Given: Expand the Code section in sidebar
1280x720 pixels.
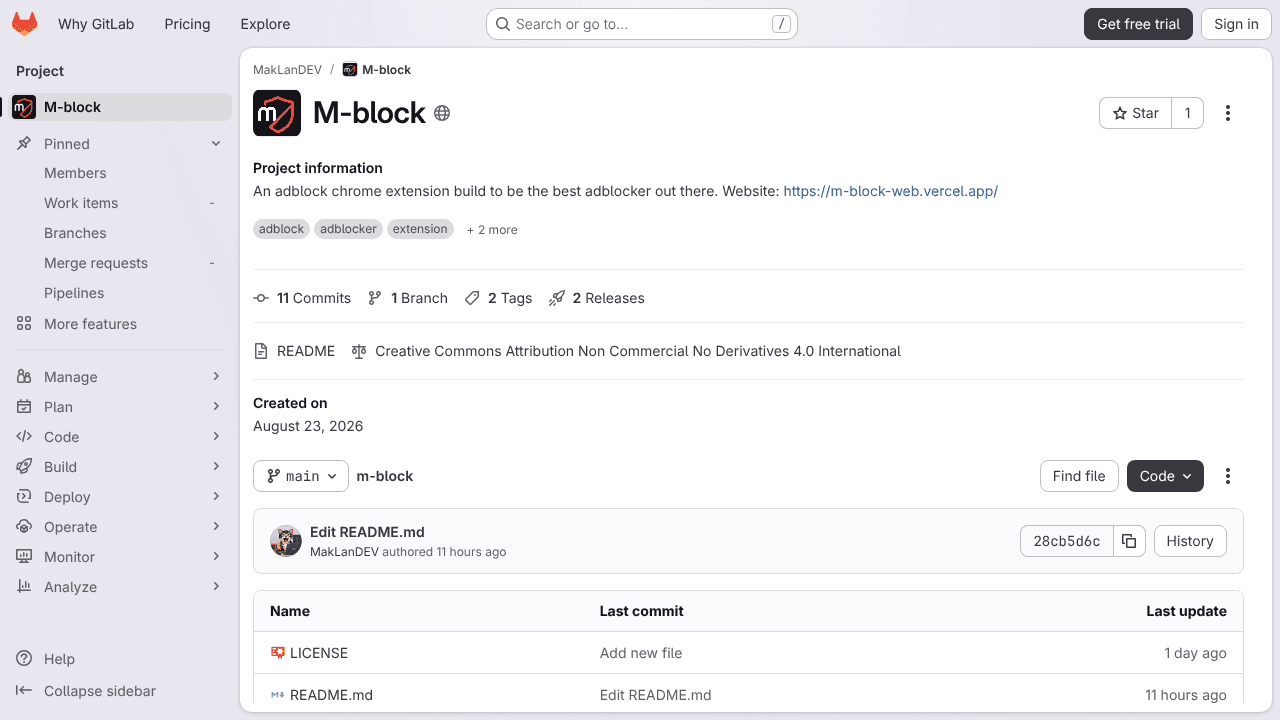Looking at the screenshot, I should coord(216,437).
